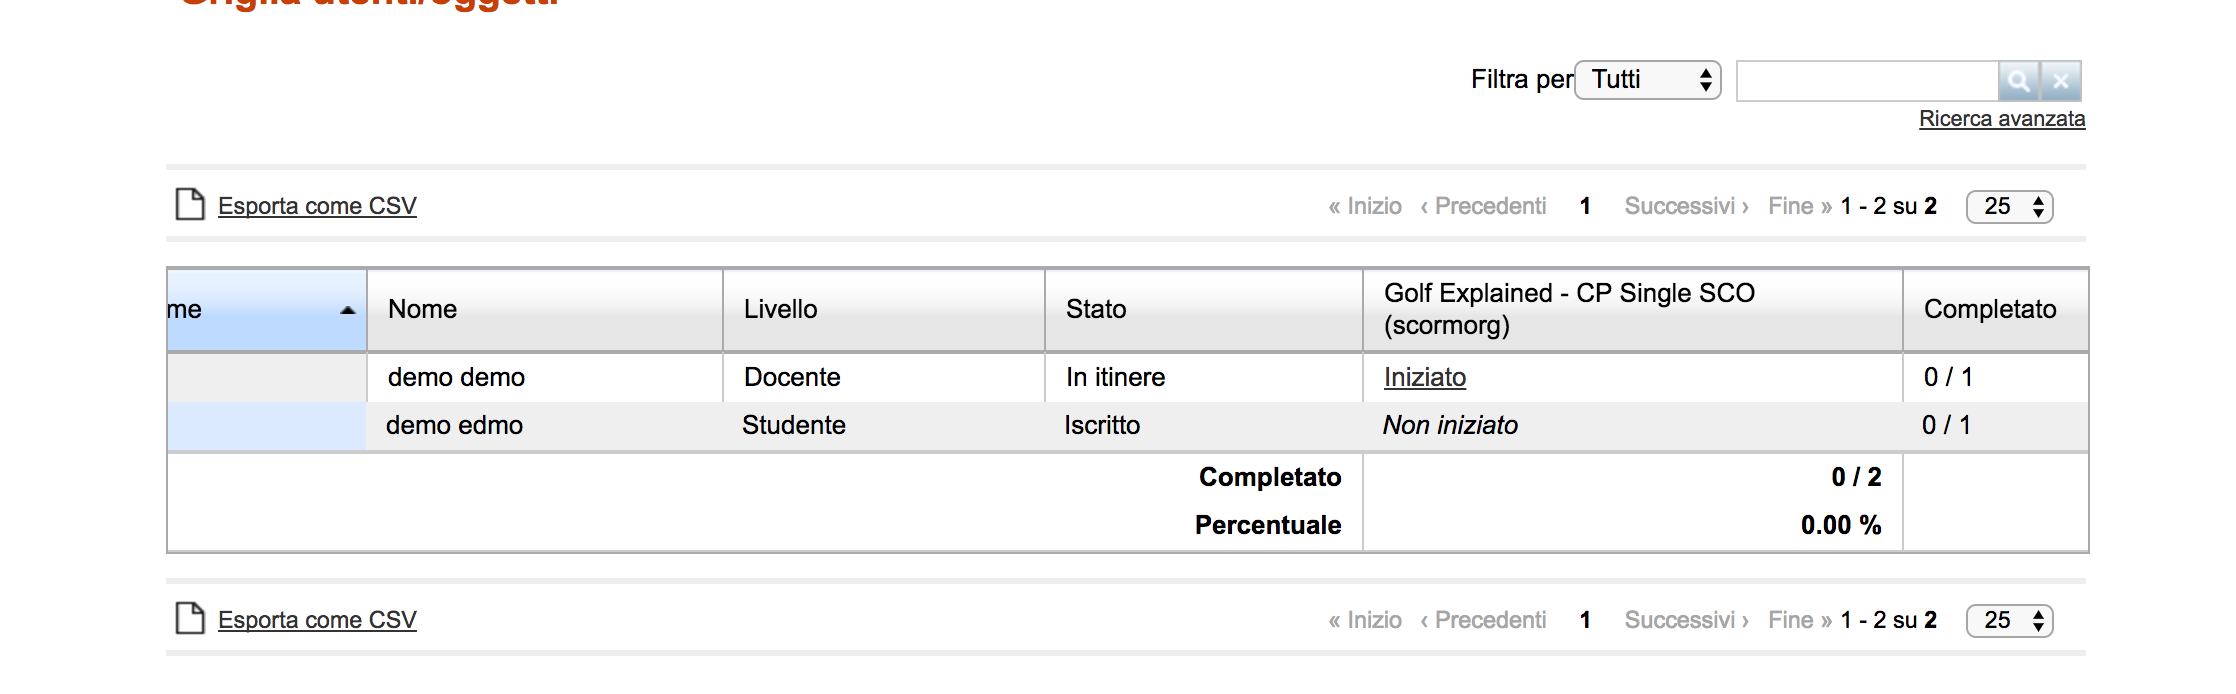Click the bottom CSV document icon

(x=190, y=618)
